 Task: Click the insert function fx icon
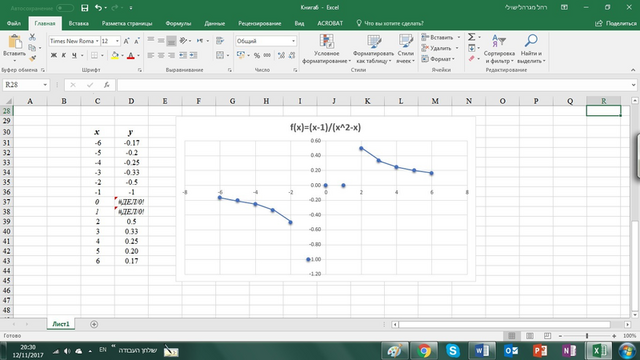coord(107,85)
